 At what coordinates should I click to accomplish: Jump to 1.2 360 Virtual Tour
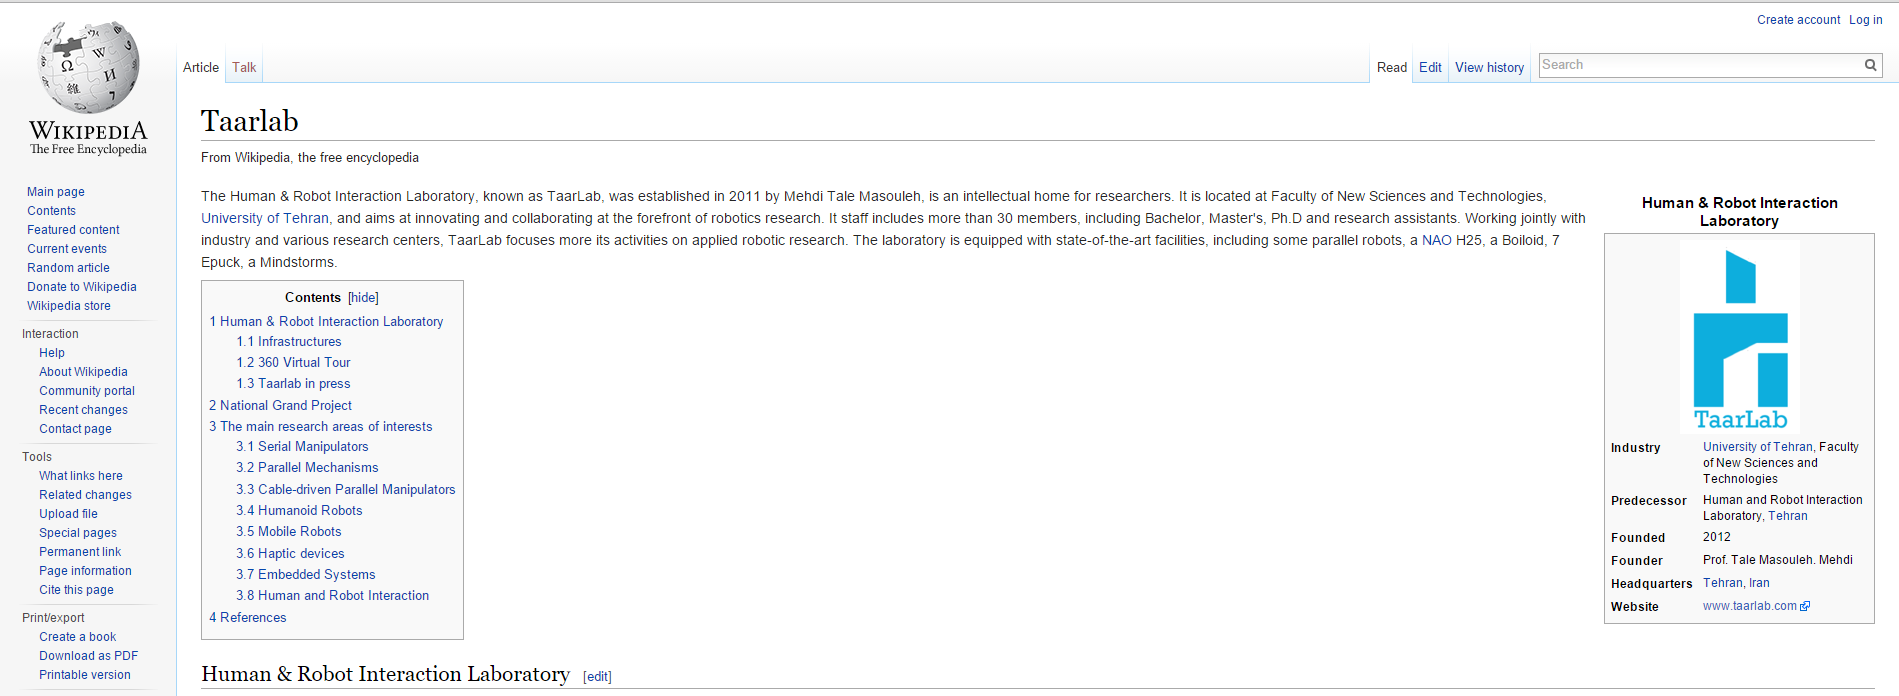pos(293,363)
